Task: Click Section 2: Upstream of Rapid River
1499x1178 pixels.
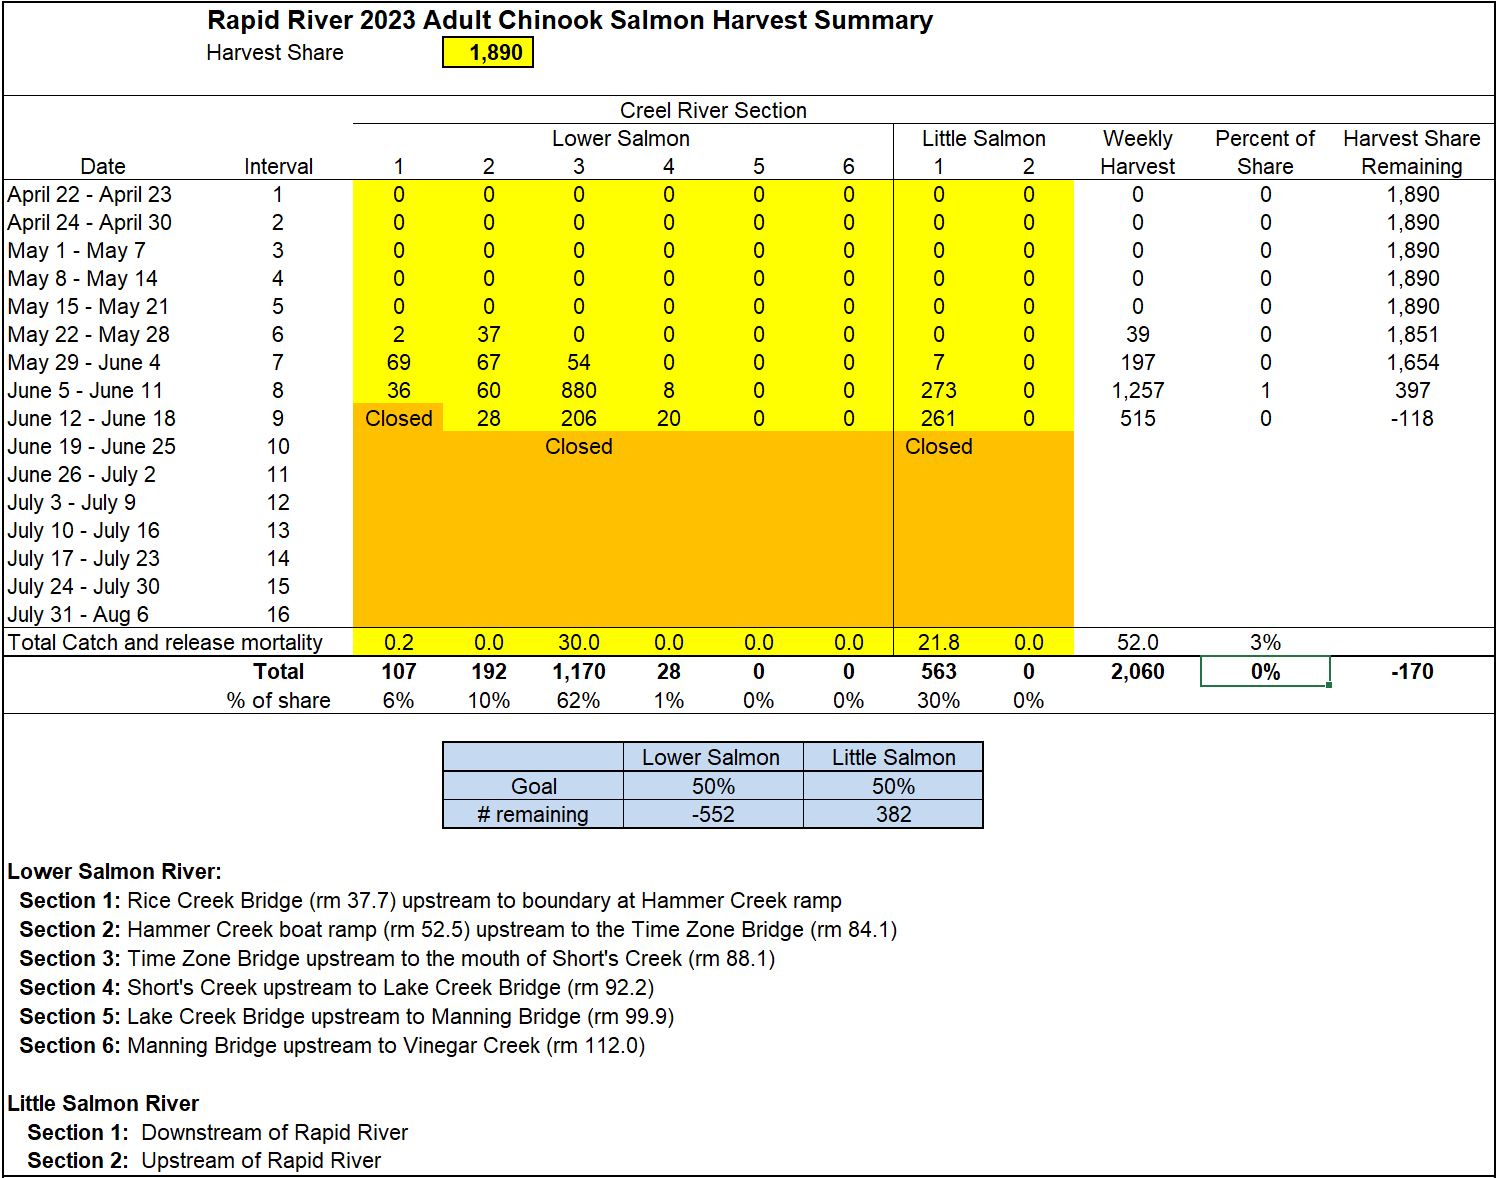Action: tap(204, 1160)
